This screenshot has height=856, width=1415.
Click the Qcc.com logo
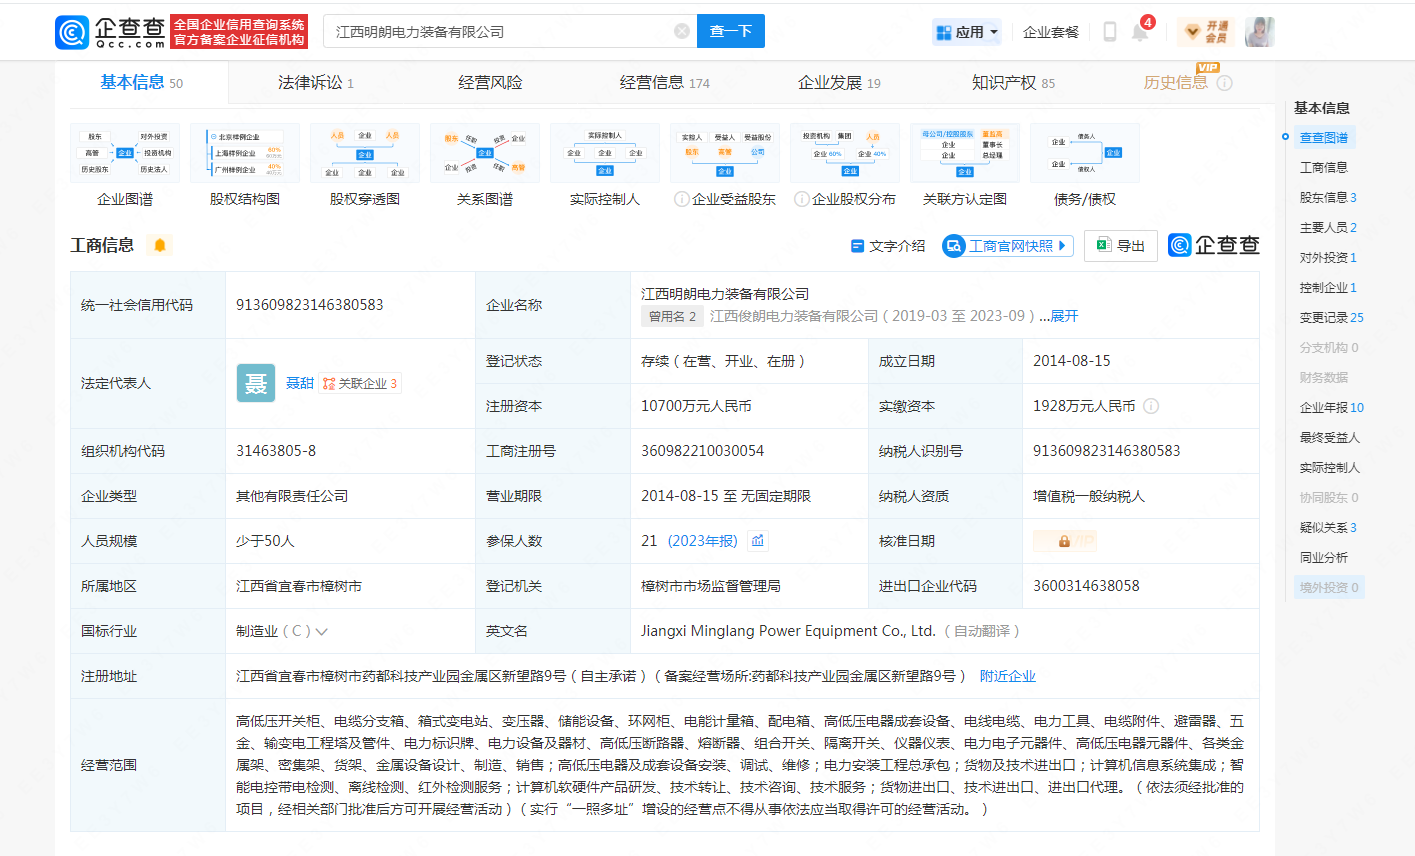tap(110, 32)
